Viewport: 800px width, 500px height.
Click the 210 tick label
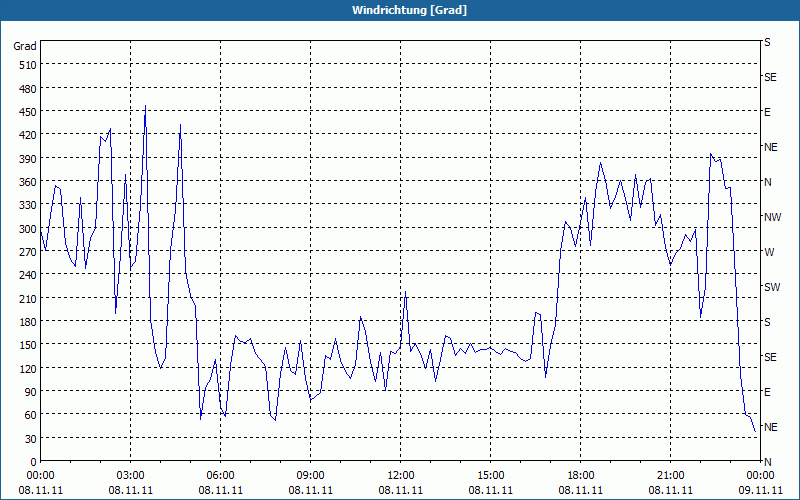[x=28, y=298]
